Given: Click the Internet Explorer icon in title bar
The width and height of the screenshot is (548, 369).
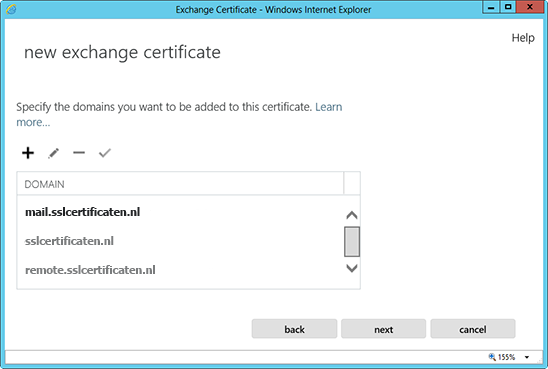Looking at the screenshot, I should click(x=11, y=9).
